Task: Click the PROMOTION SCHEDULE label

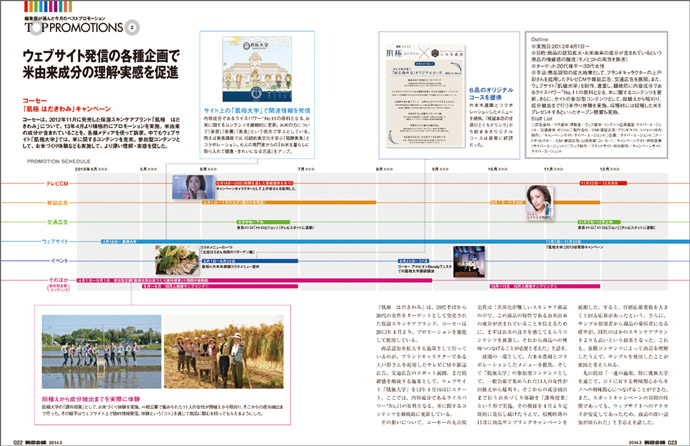Action: [x=59, y=161]
